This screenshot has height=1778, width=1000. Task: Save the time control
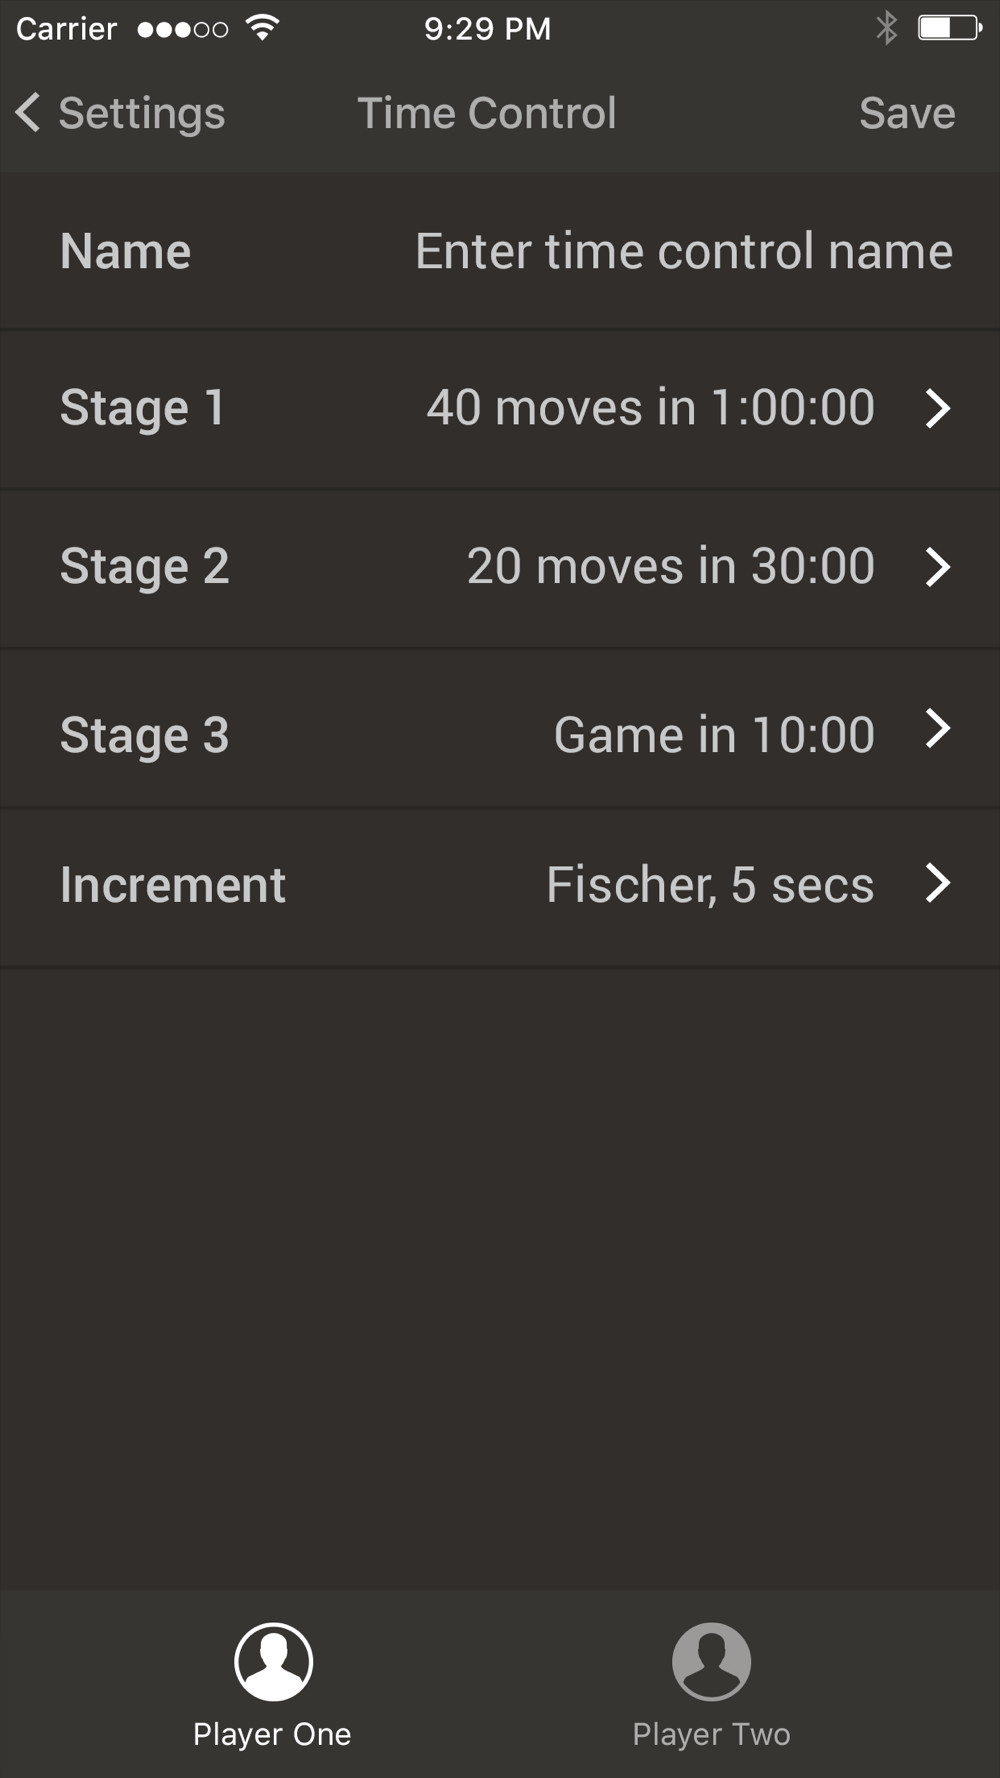(x=907, y=113)
